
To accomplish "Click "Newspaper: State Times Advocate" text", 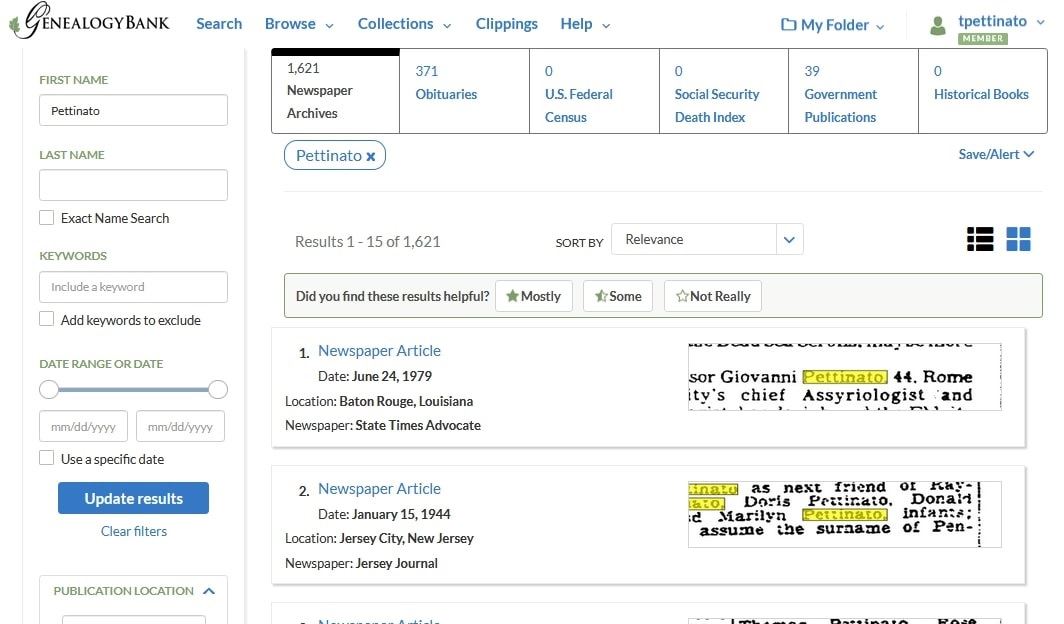I will (x=383, y=425).
